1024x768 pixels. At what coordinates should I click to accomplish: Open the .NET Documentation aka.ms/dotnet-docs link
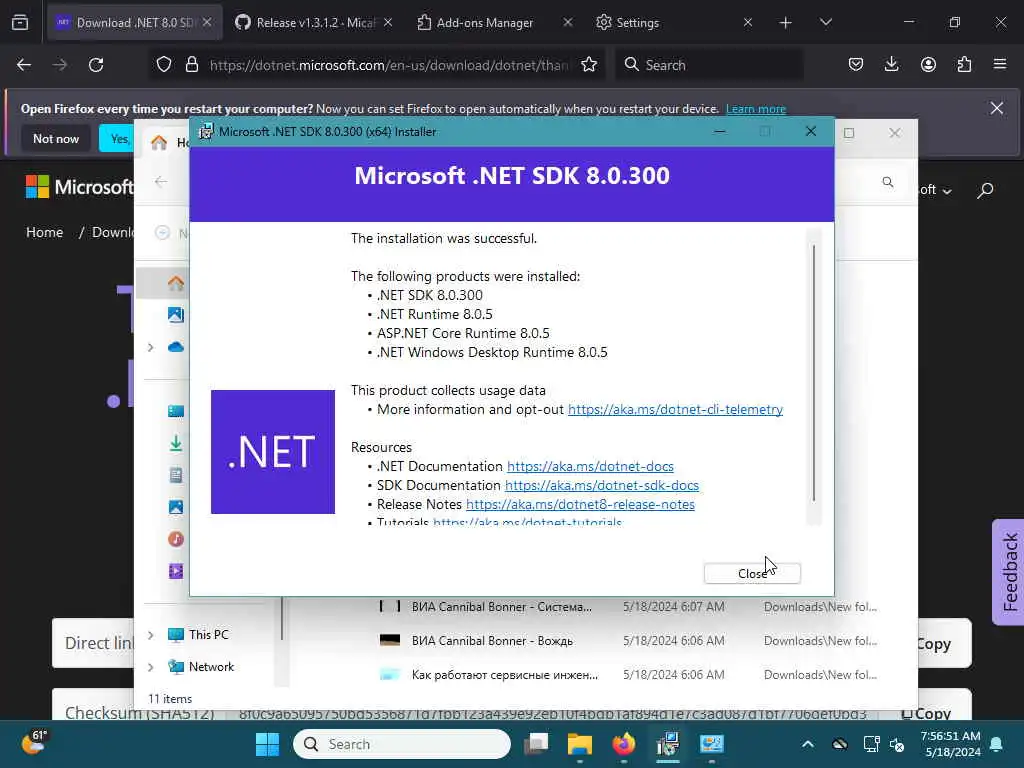[x=590, y=466]
